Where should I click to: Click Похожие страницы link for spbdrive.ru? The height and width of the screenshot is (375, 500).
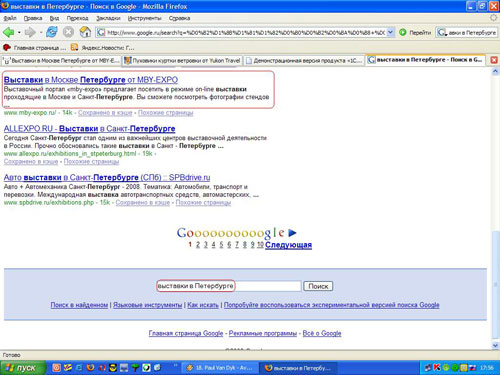tap(203, 202)
